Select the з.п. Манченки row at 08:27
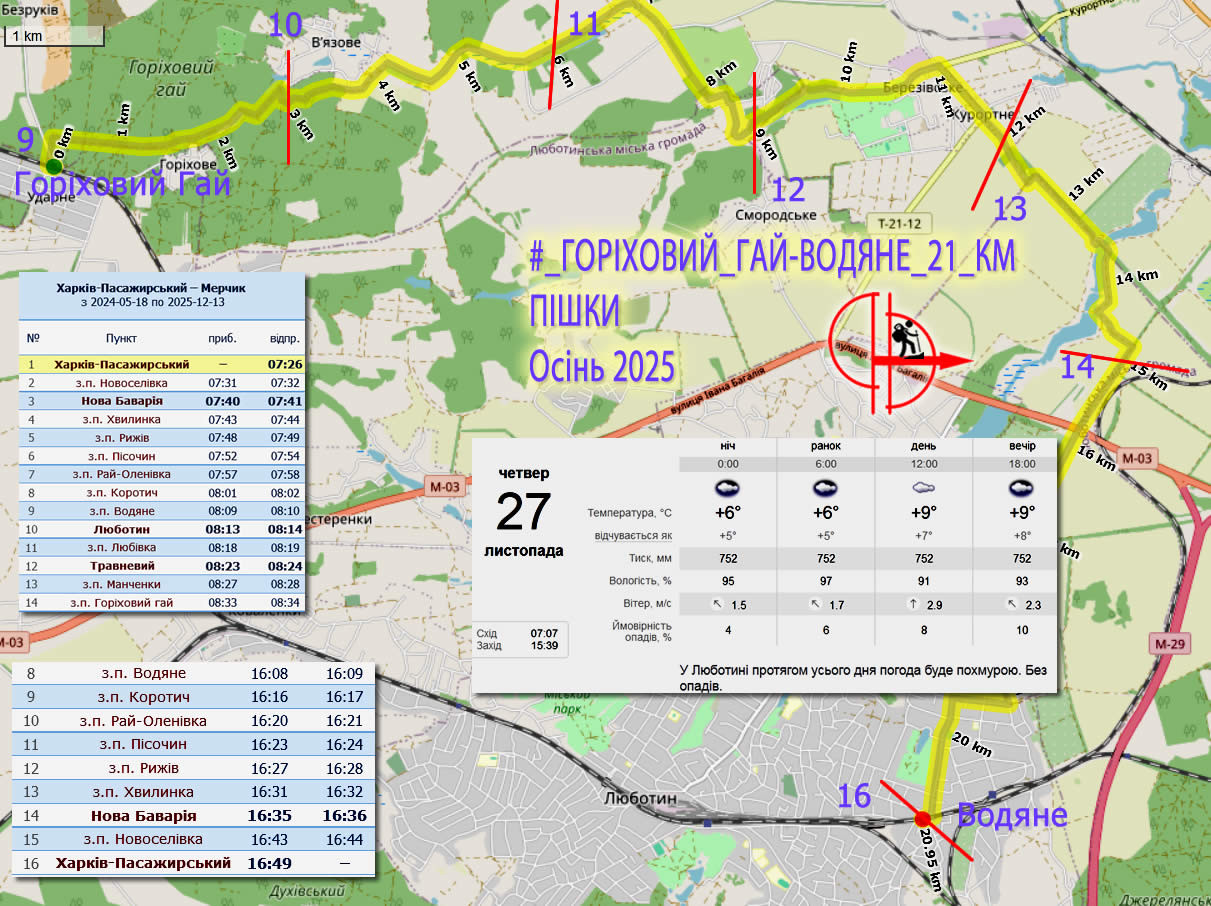 click(x=163, y=584)
